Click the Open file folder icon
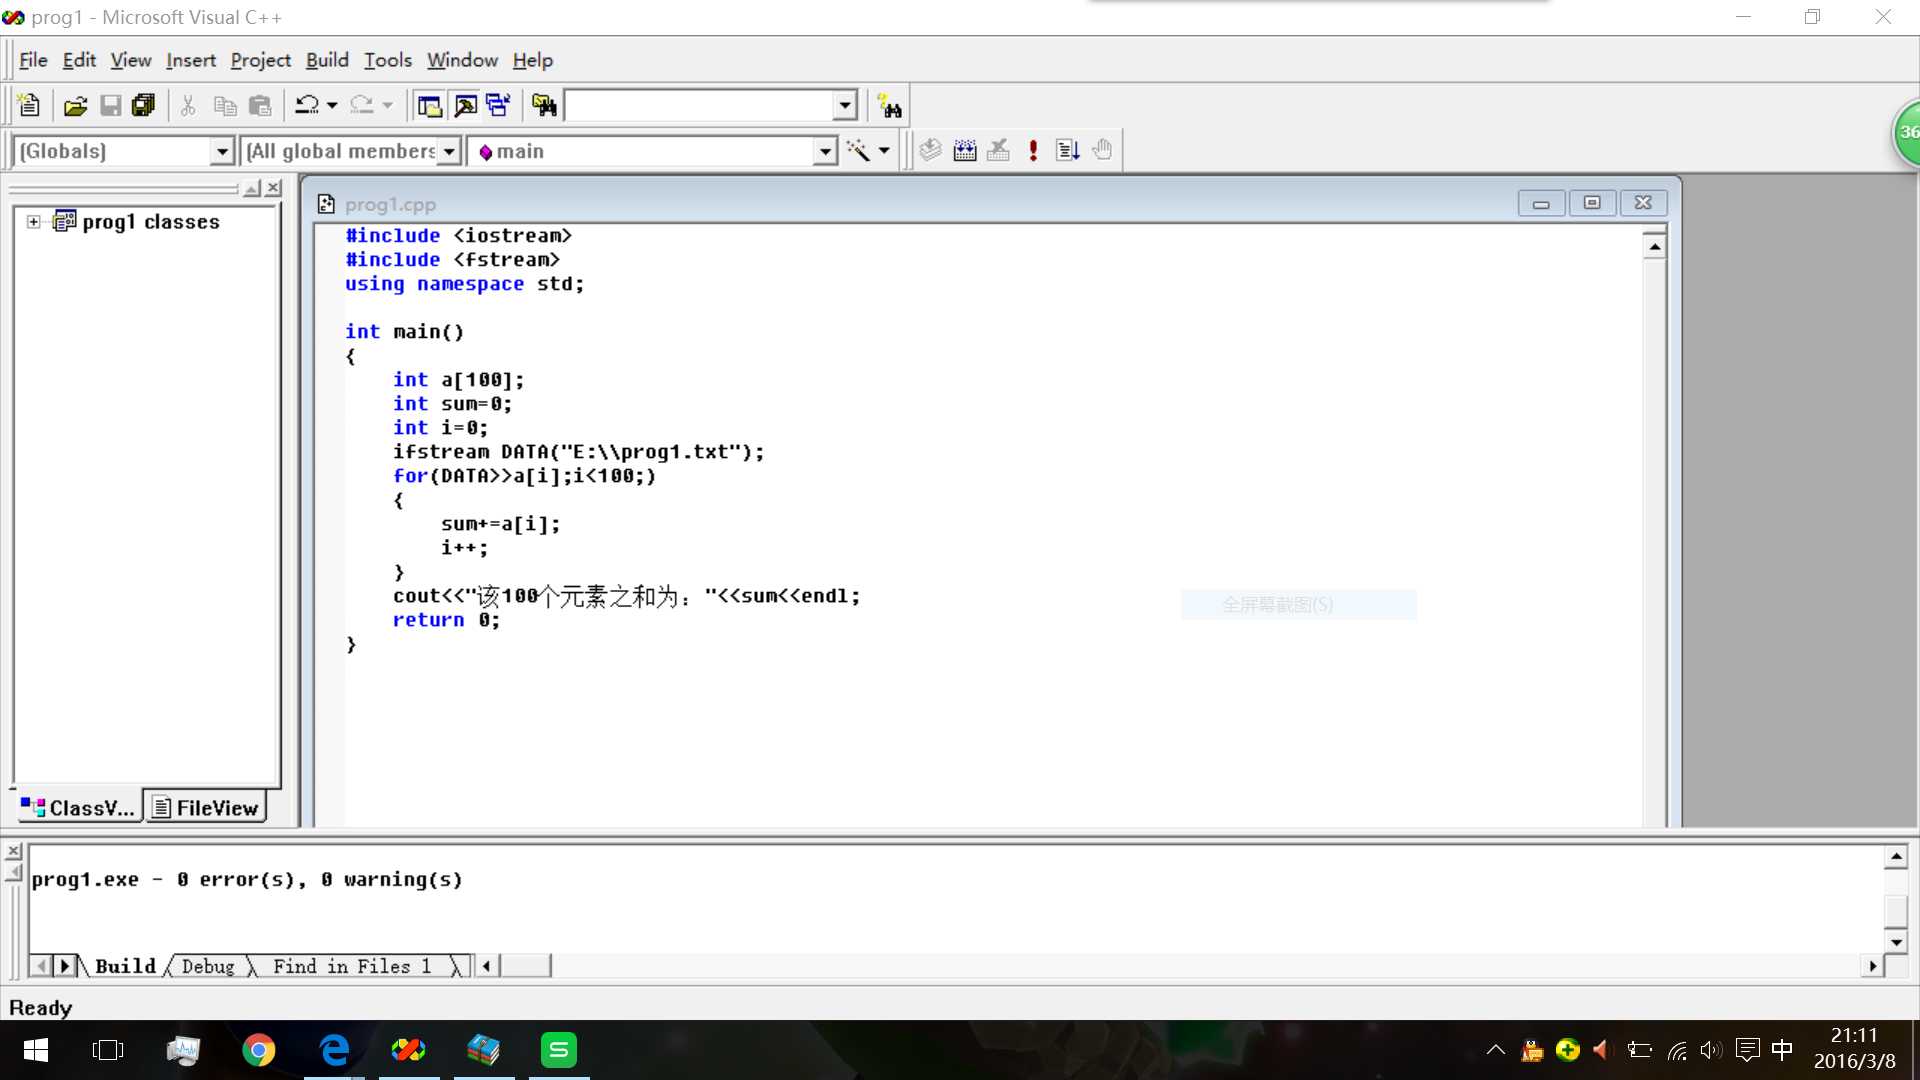 coord(76,105)
